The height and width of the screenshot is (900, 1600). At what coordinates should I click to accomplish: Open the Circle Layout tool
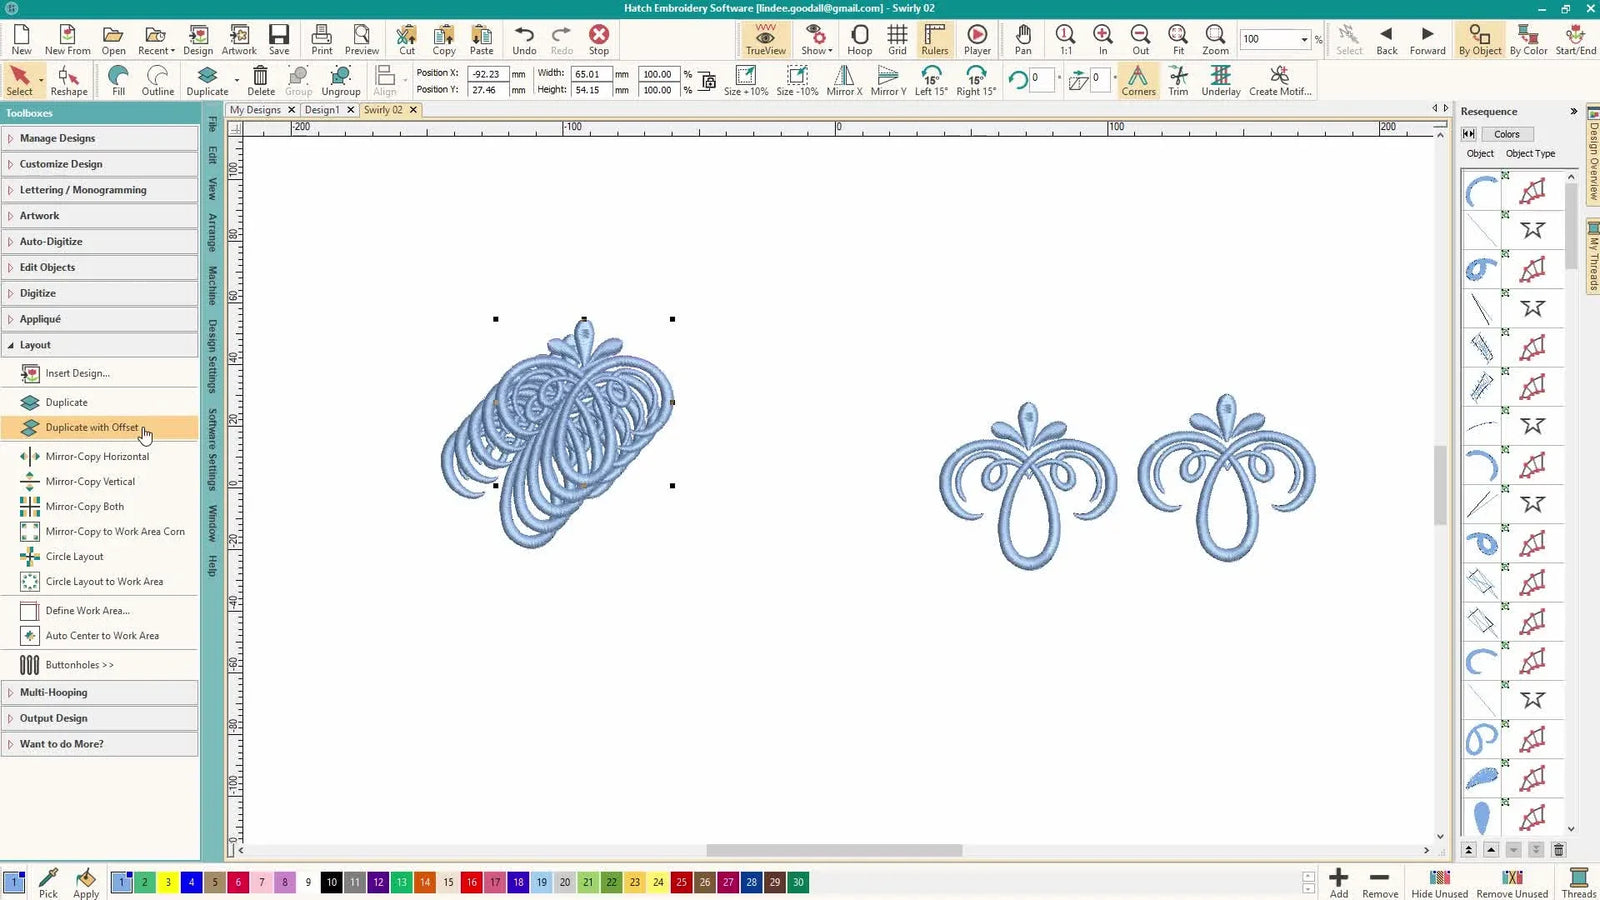coord(74,556)
